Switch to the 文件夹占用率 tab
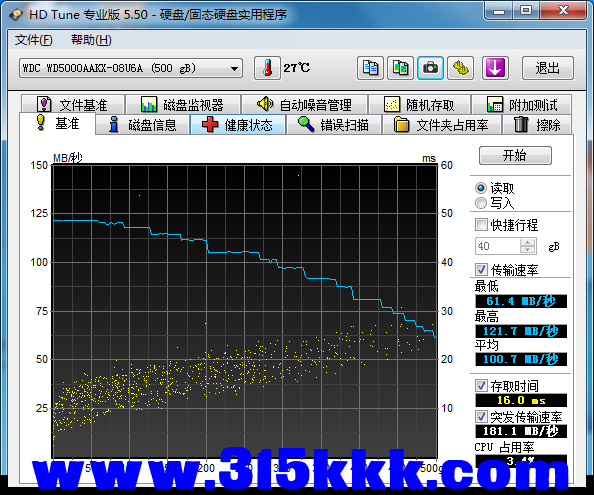594x495 pixels. 442,125
